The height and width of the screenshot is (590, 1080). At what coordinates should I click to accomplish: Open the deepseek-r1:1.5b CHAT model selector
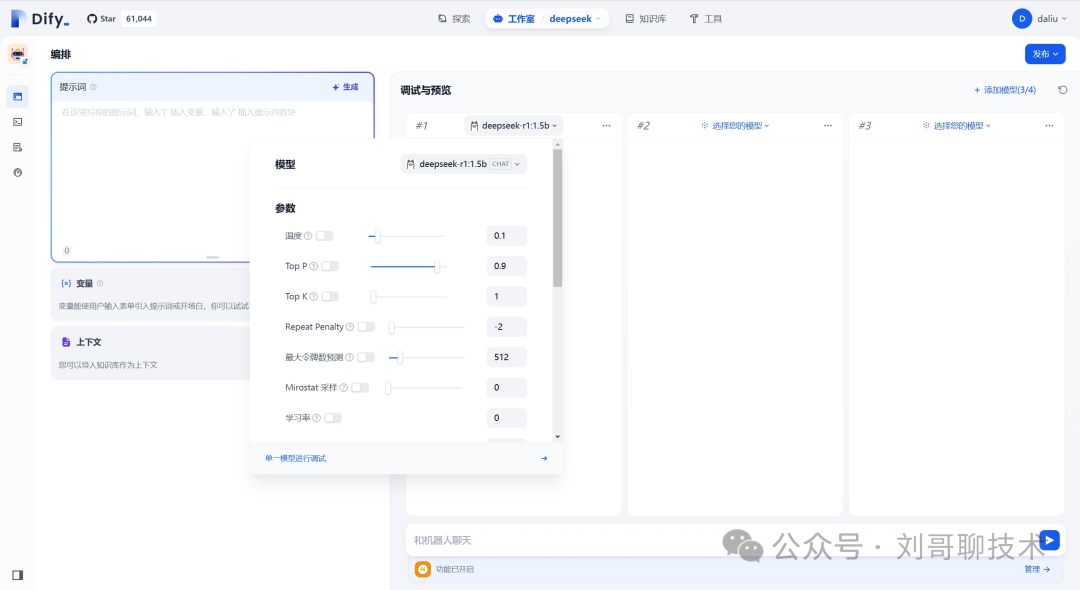(464, 164)
